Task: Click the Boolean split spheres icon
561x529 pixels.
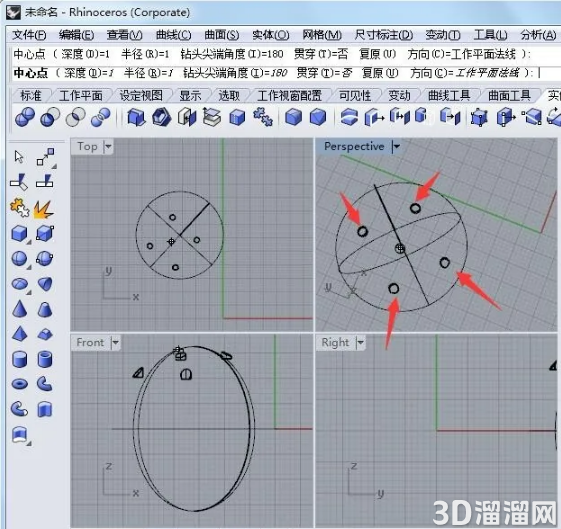Action: coord(101,117)
